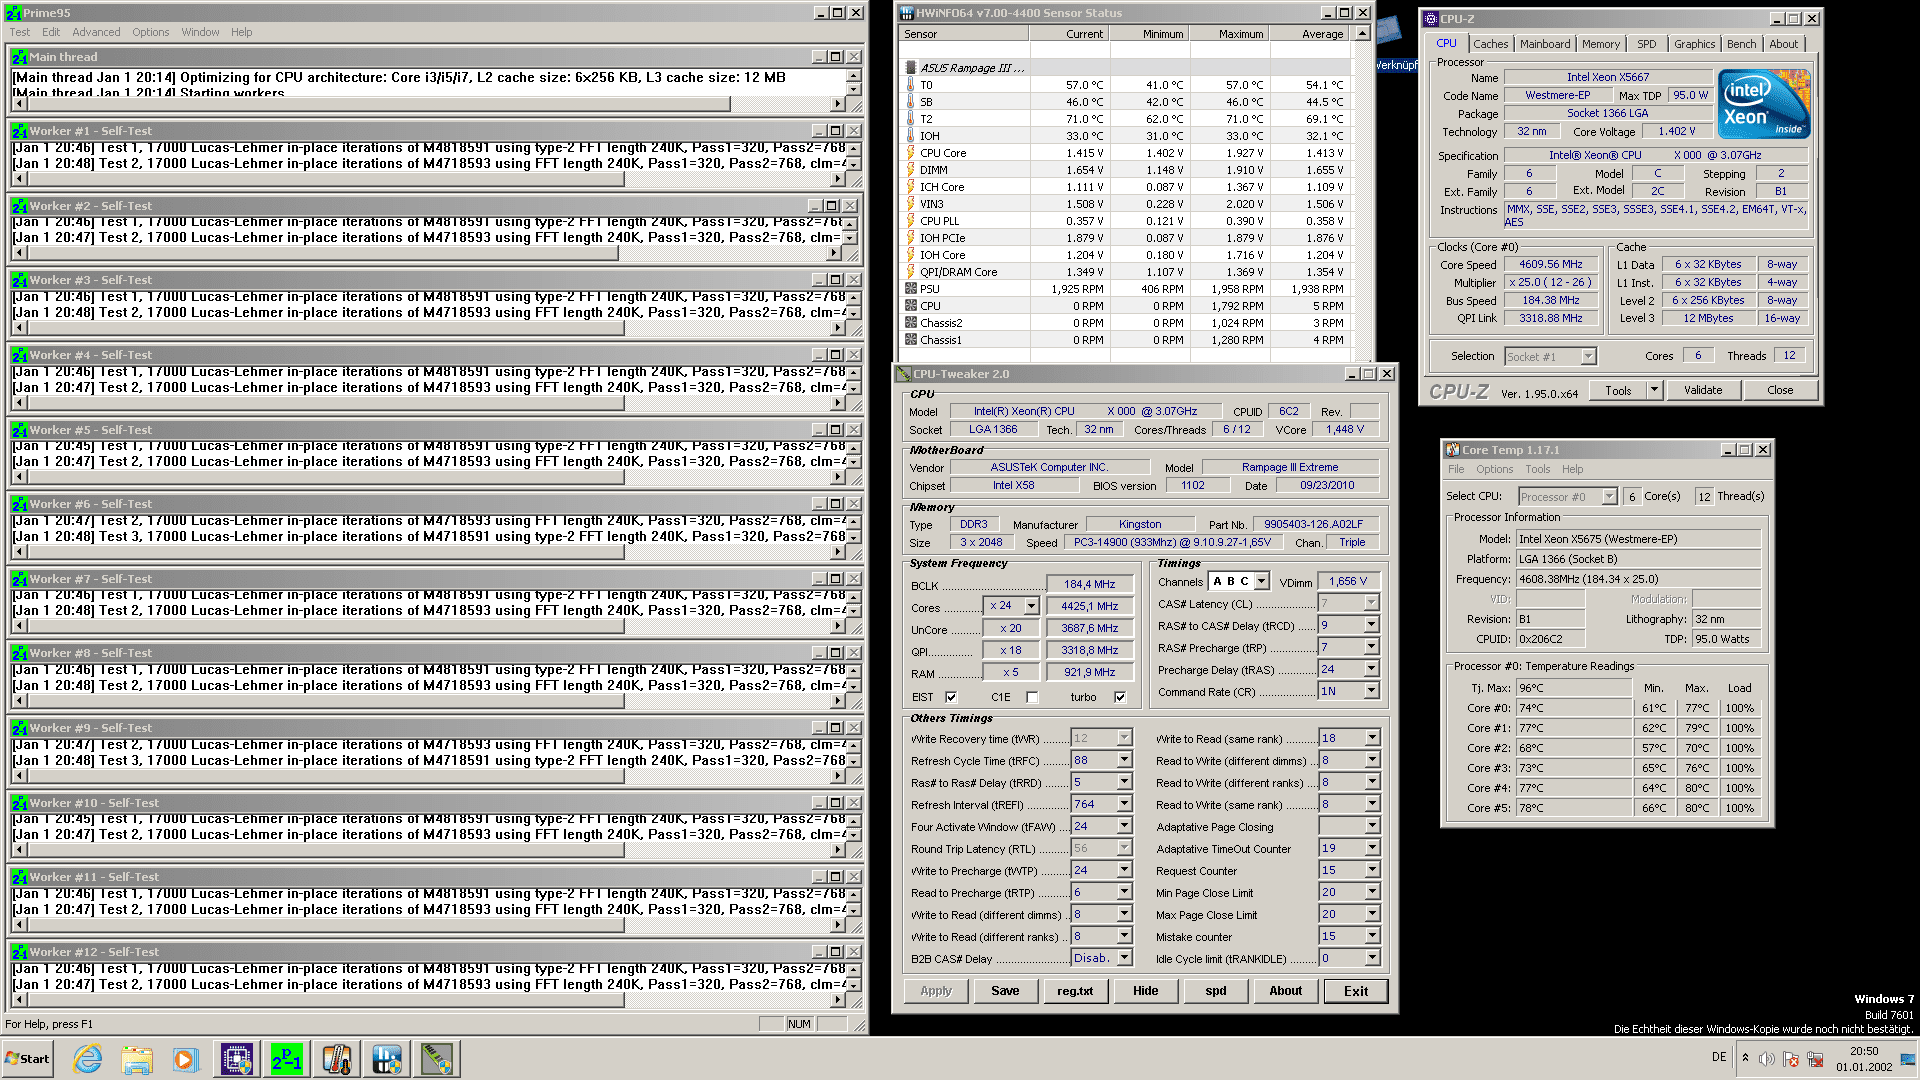Switch to Core Temp thermometer taskbar icon
1920x1080 pixels.
337,1059
